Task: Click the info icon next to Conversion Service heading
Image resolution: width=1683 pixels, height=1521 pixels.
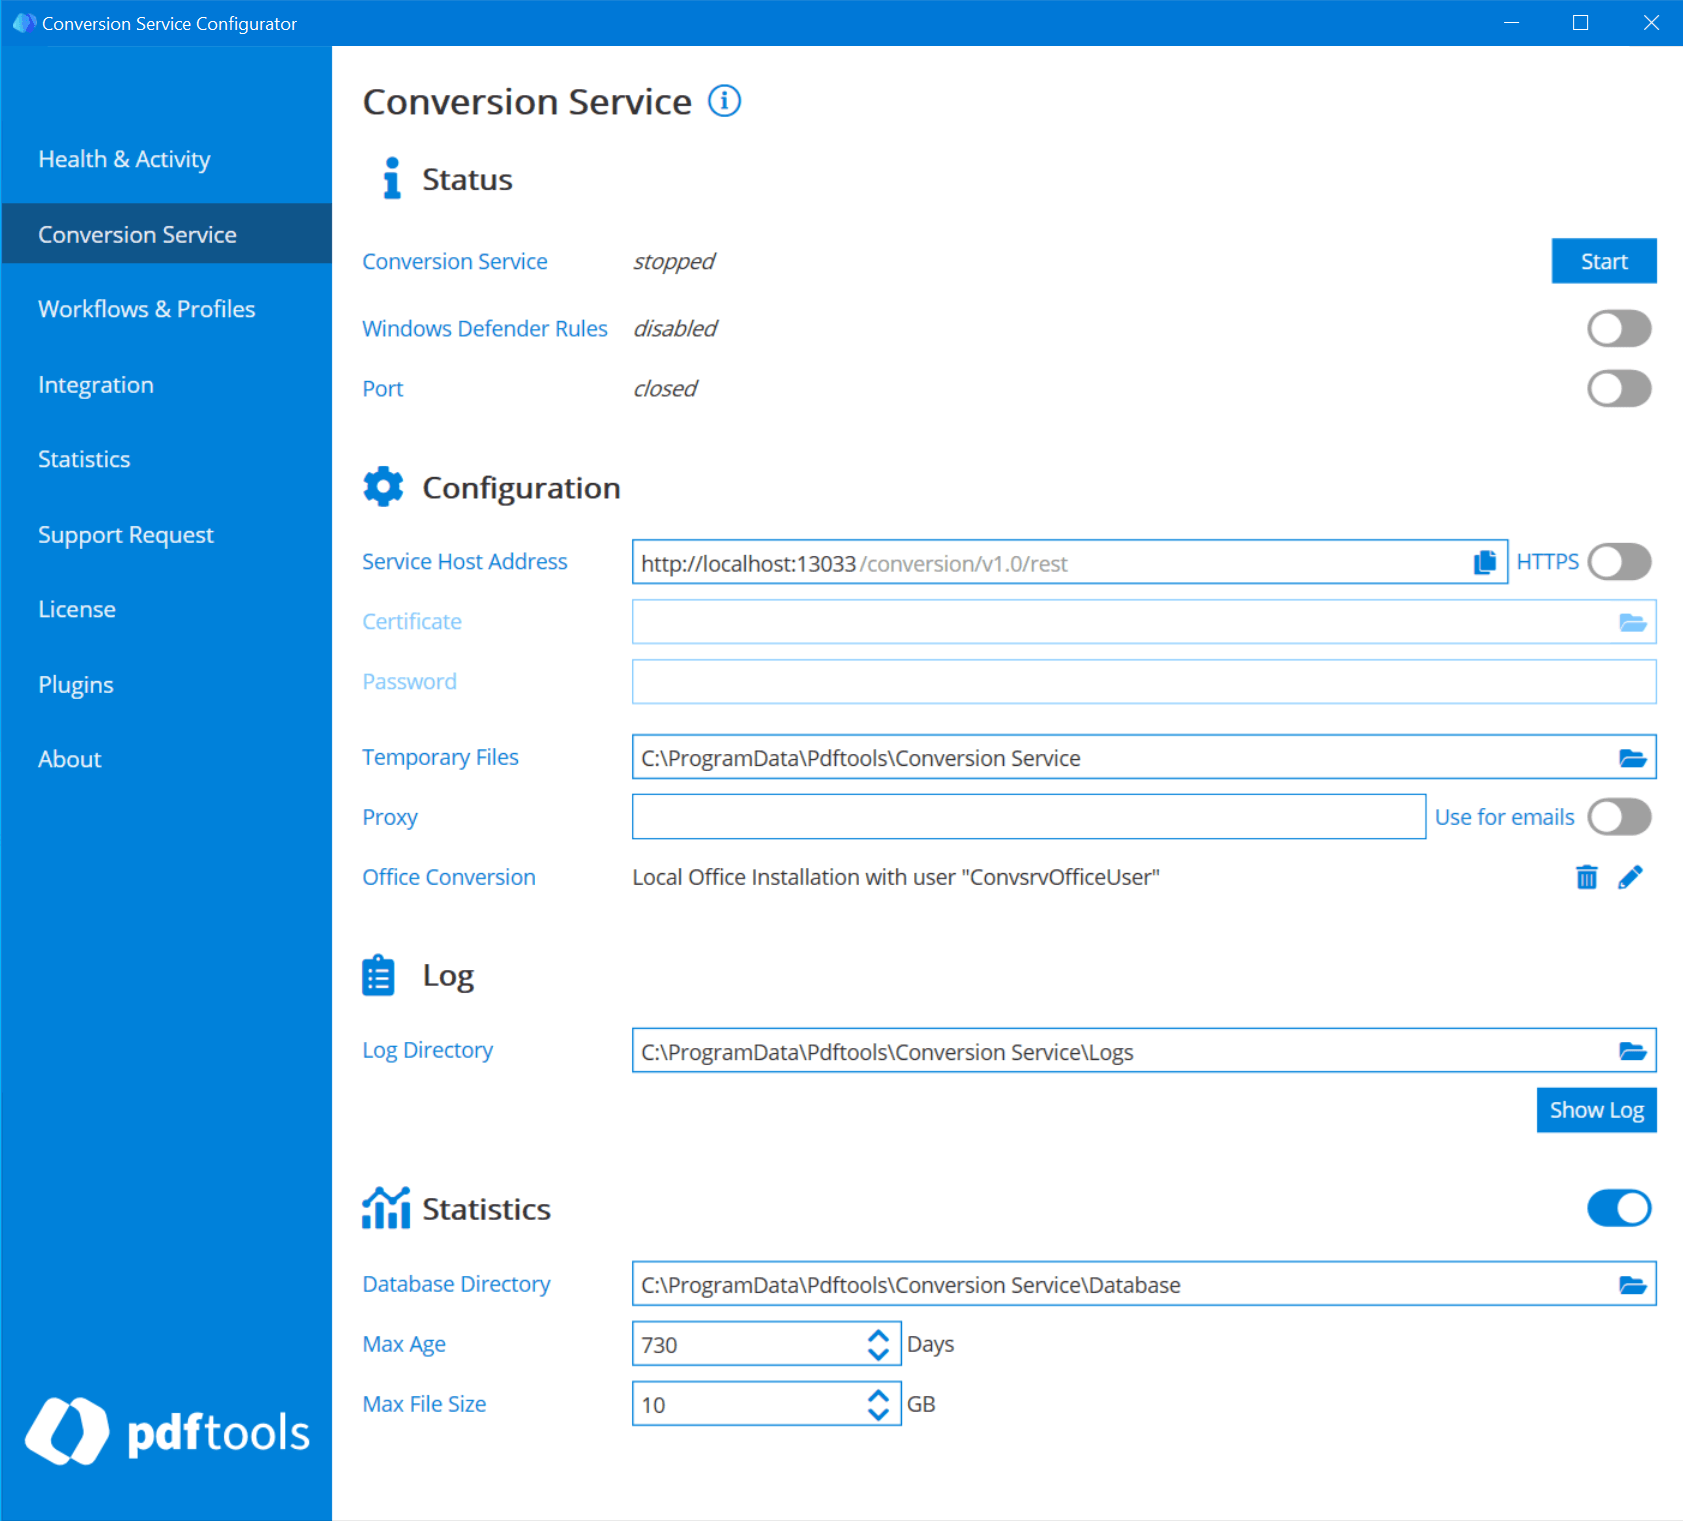Action: click(724, 101)
